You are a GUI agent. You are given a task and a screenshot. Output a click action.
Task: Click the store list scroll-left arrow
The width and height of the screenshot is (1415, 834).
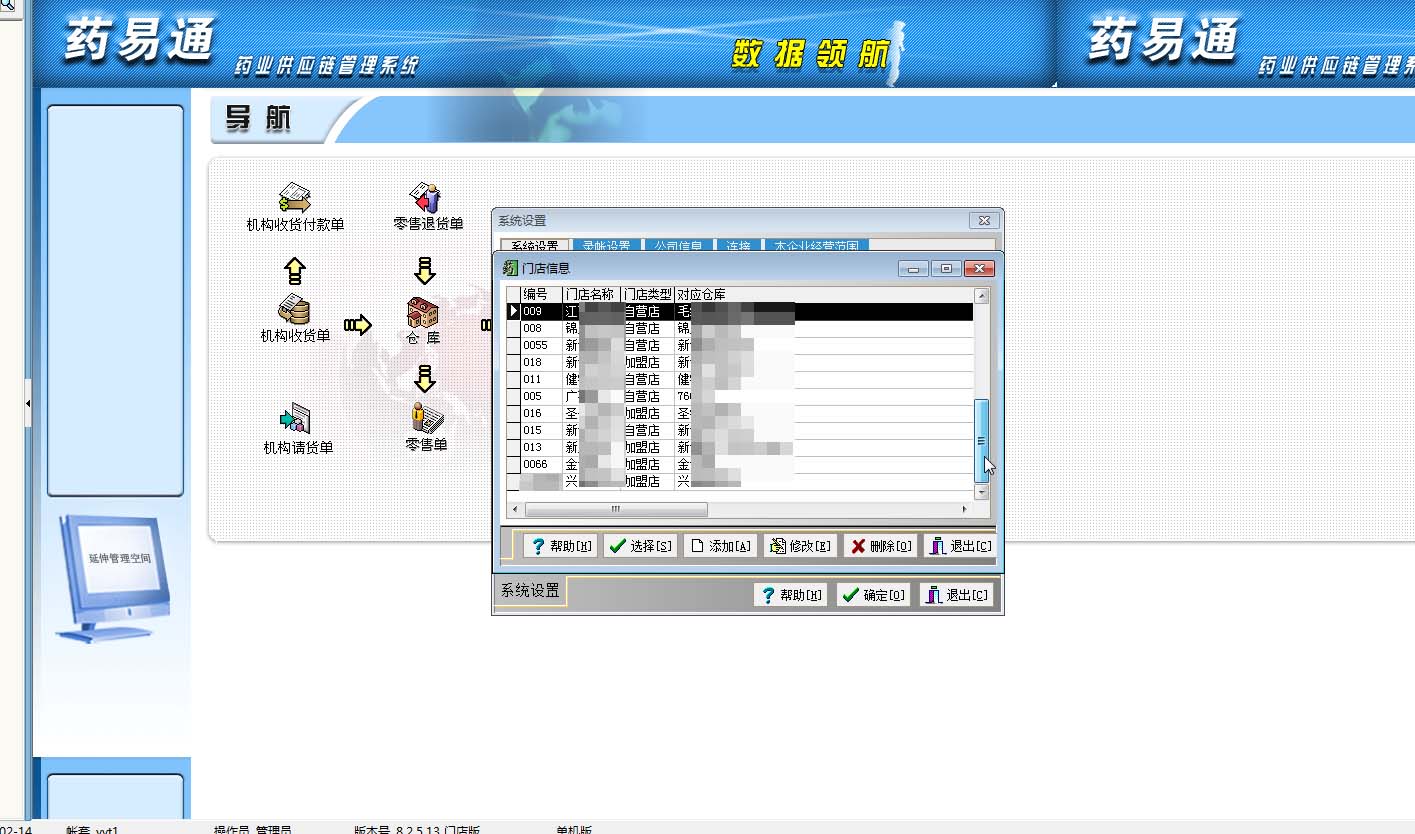point(515,509)
